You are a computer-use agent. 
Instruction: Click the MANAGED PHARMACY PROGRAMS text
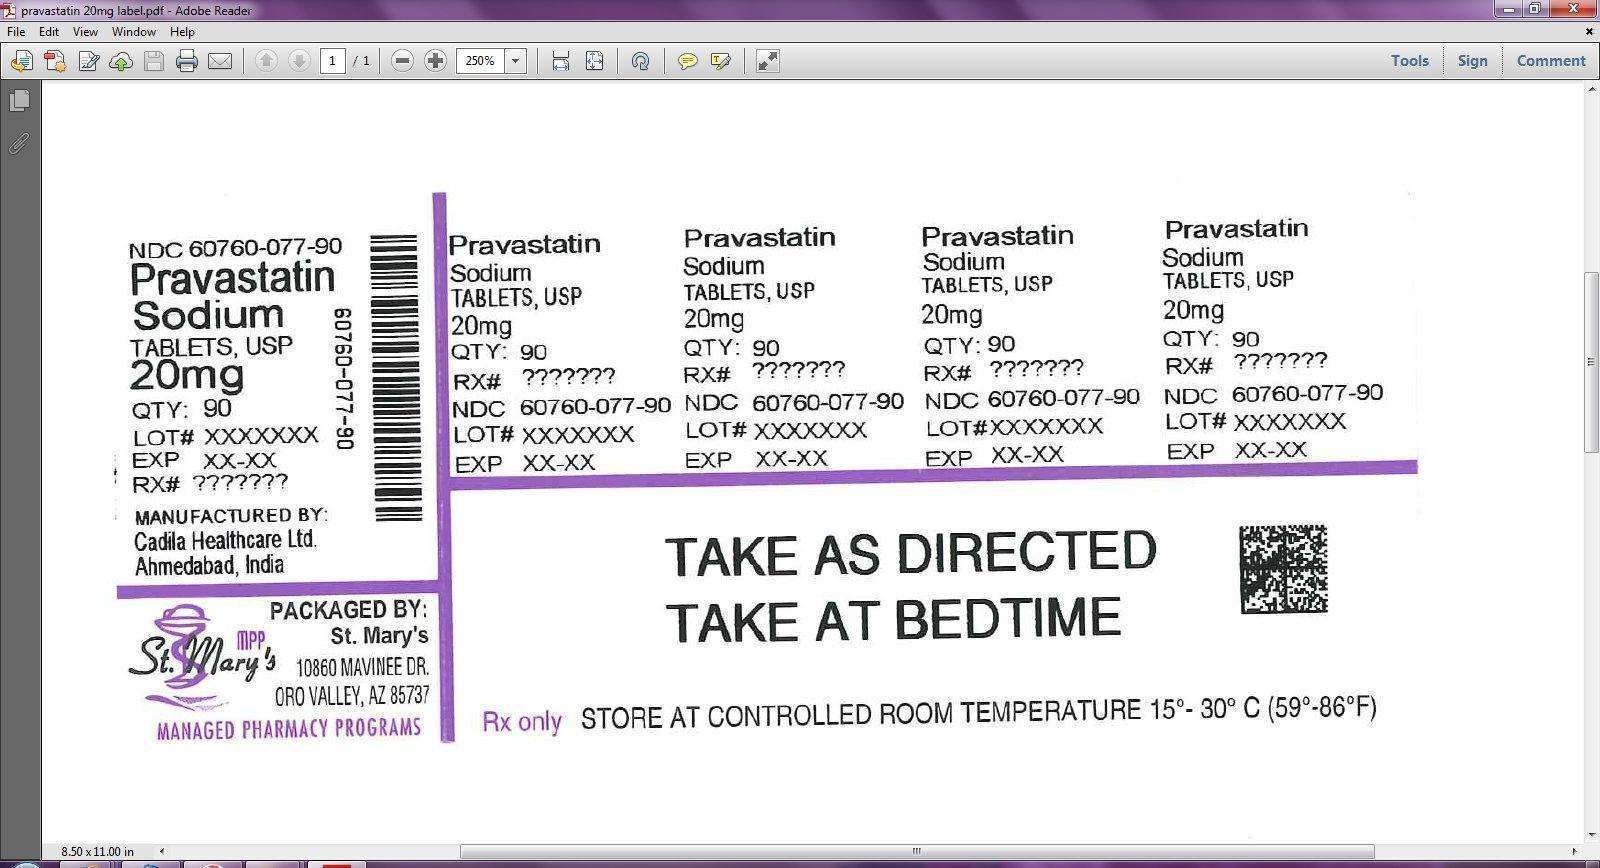(289, 729)
